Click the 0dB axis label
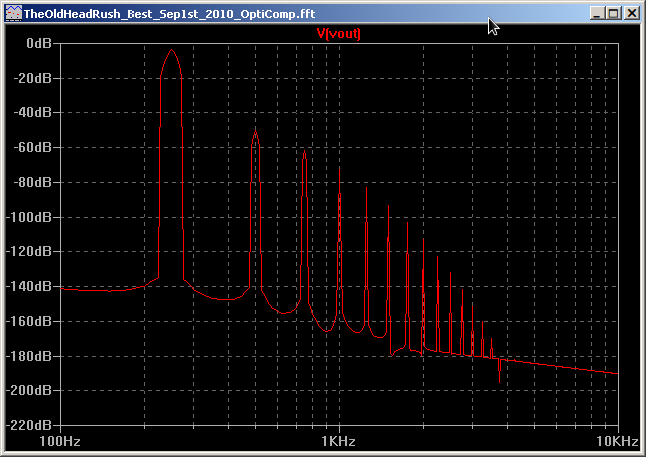The image size is (646, 457). click(39, 43)
